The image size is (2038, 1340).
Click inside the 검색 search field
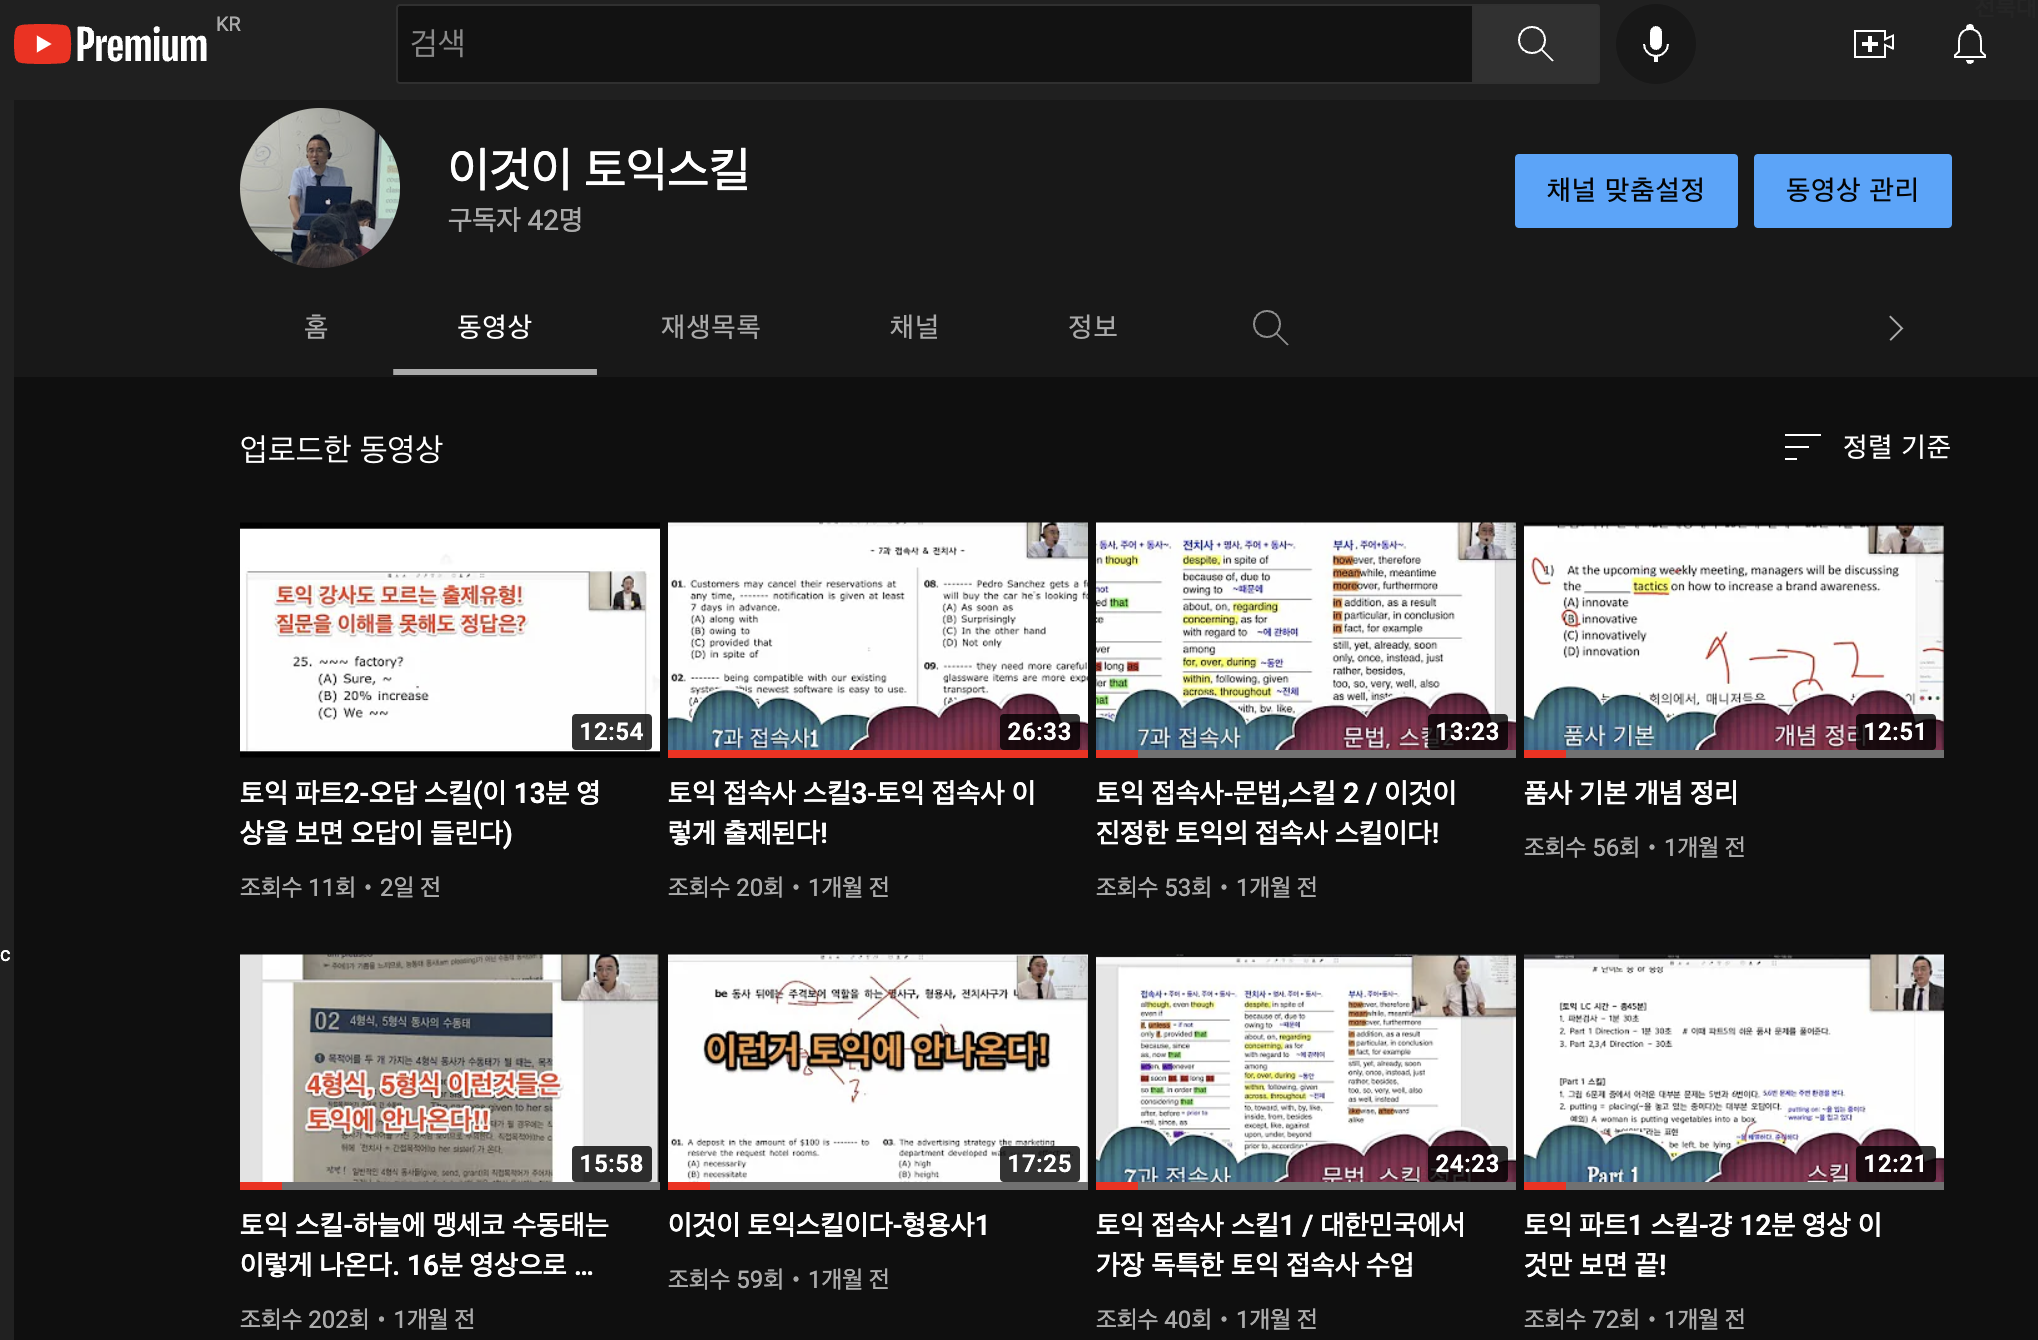pyautogui.click(x=934, y=44)
